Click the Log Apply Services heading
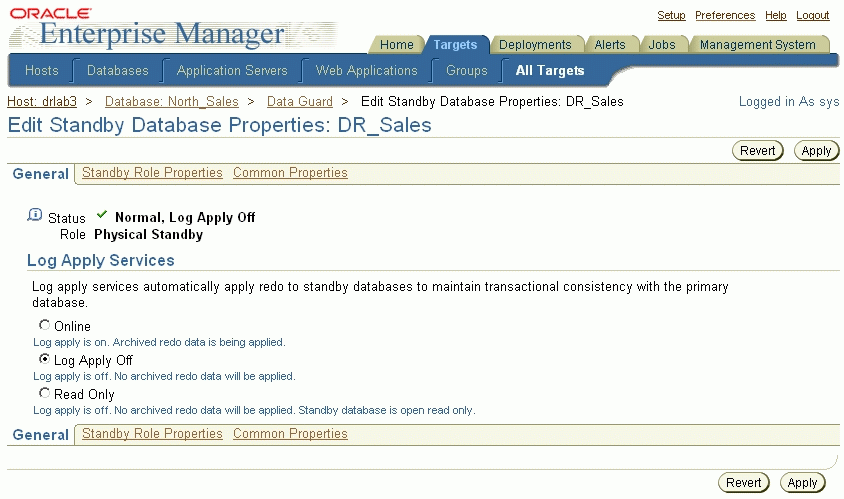Screen dimensions: 844x499 tap(101, 261)
